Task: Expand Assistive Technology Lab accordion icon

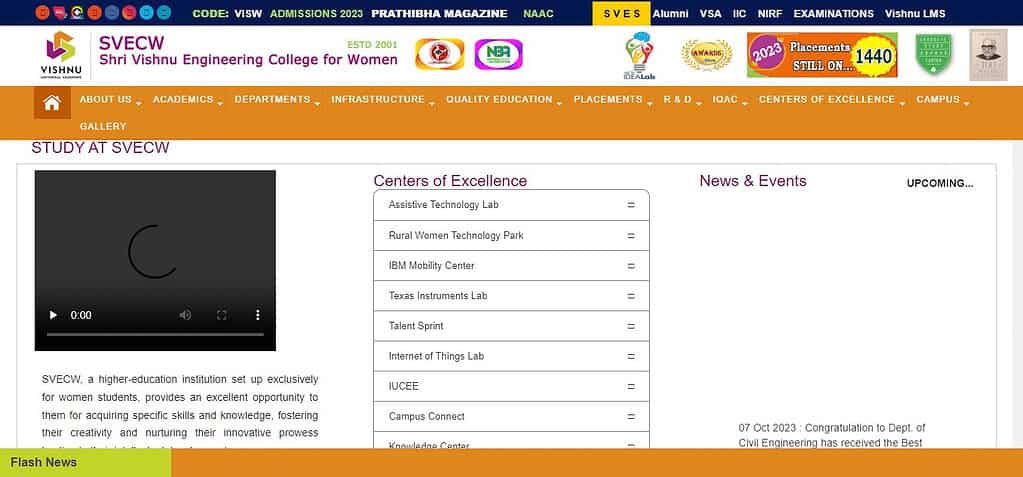Action: click(x=631, y=205)
